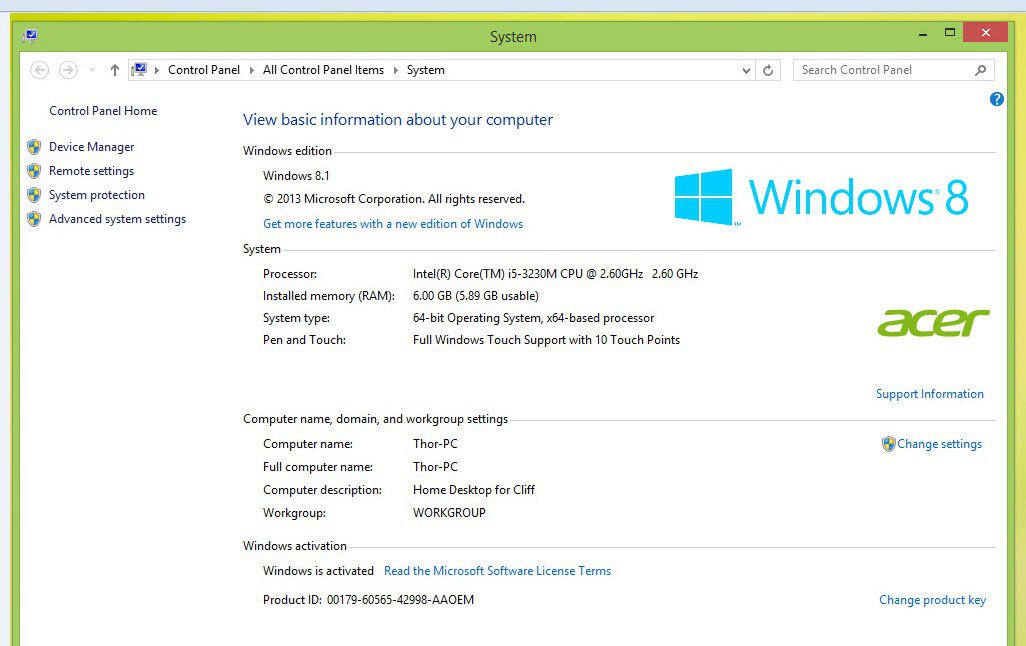Click the shield icon beside System protection
The height and width of the screenshot is (646, 1026).
point(34,195)
